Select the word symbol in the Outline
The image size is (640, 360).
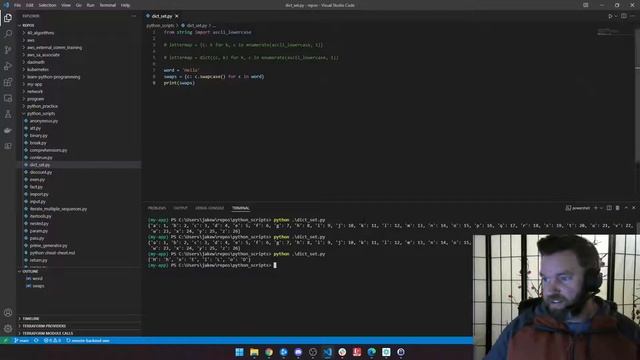(37, 279)
